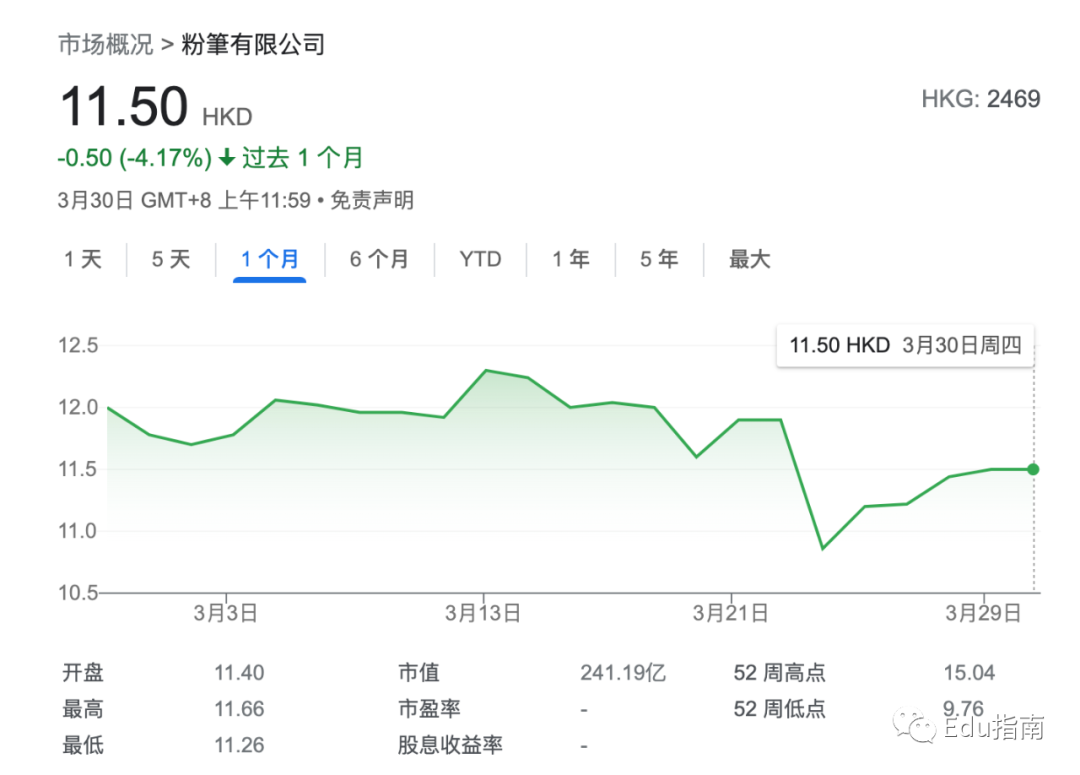
Task: Click the 11.50 HKD 3月30日周四 chart tooltip
Action: pos(905,345)
